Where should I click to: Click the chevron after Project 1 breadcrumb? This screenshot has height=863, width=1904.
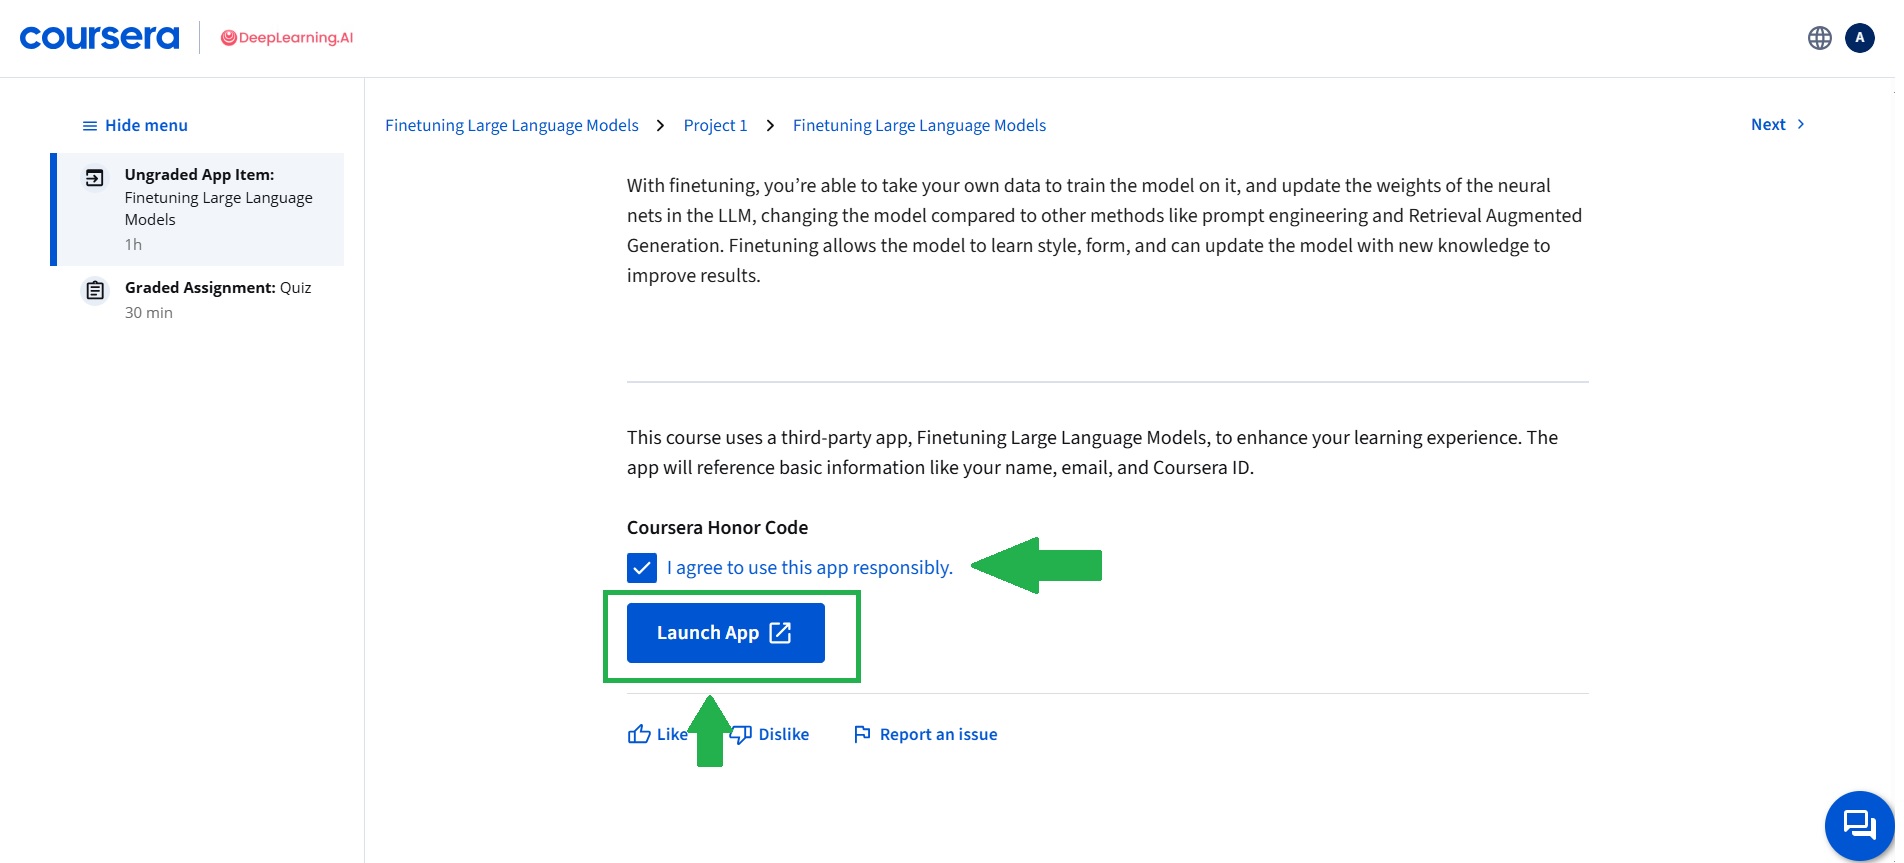tap(770, 125)
